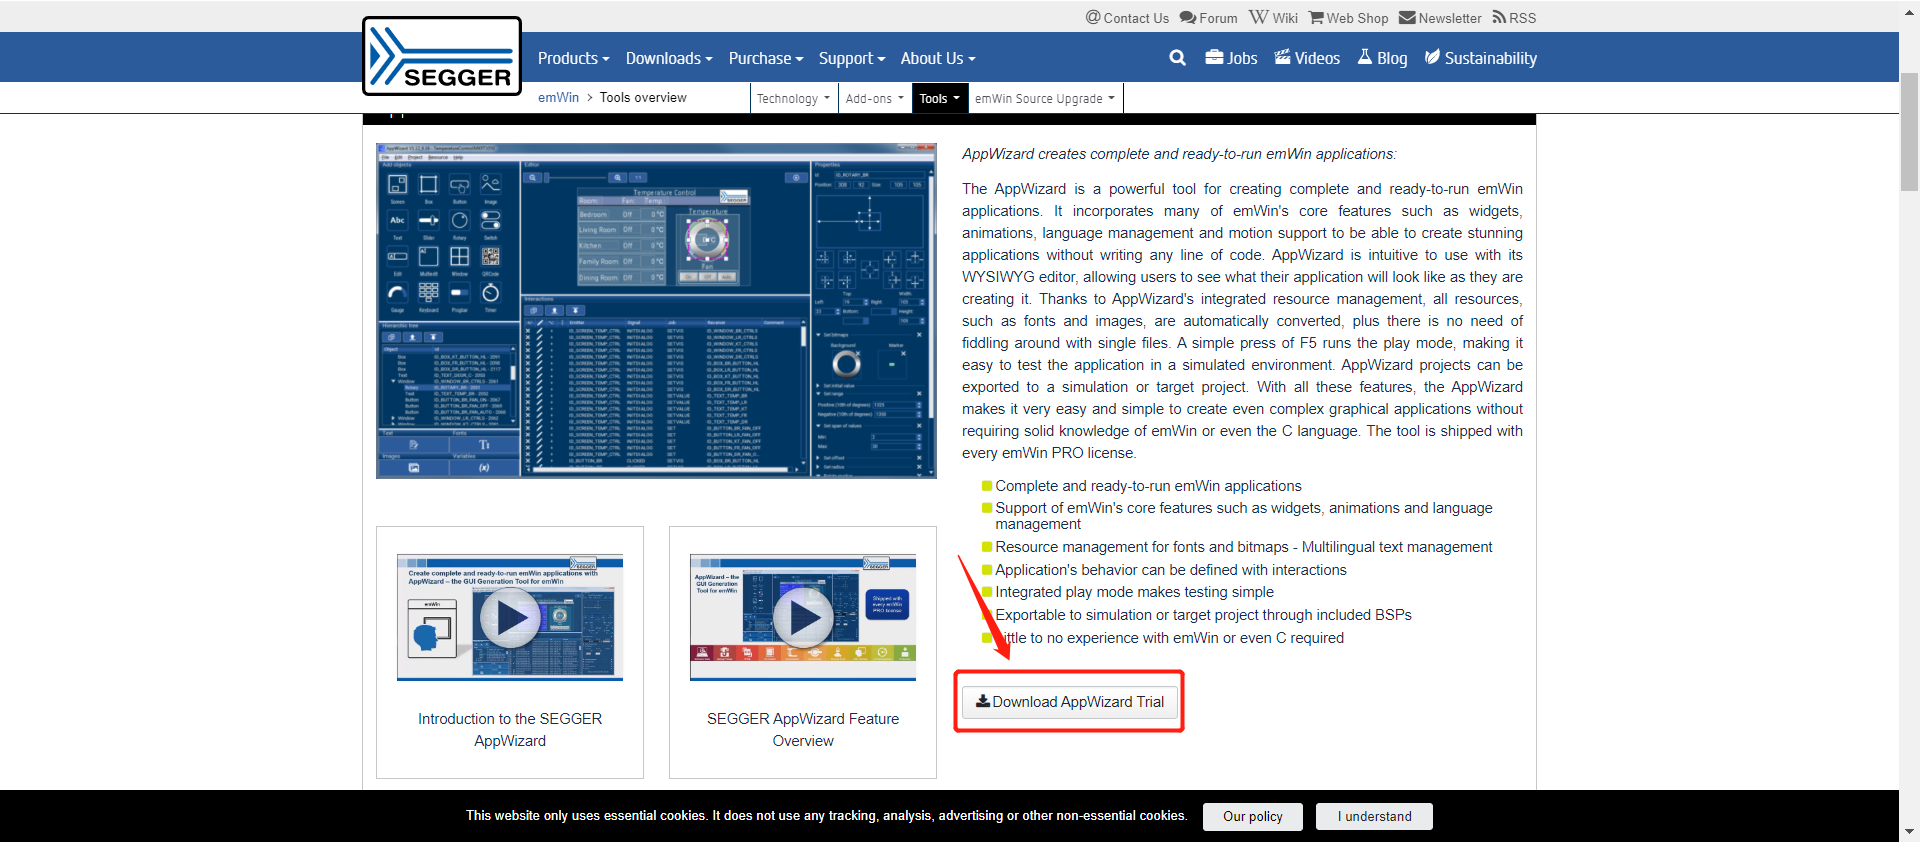The height and width of the screenshot is (842, 1920).
Task: Click the emWin breadcrumb link
Action: click(x=558, y=97)
